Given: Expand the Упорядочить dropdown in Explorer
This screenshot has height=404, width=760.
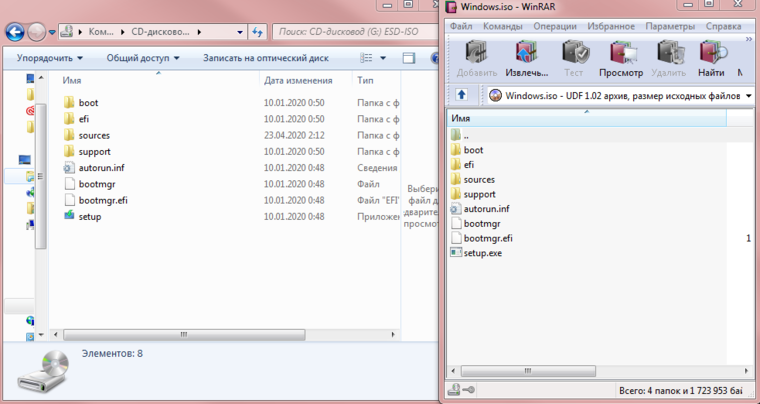Looking at the screenshot, I should [x=50, y=58].
